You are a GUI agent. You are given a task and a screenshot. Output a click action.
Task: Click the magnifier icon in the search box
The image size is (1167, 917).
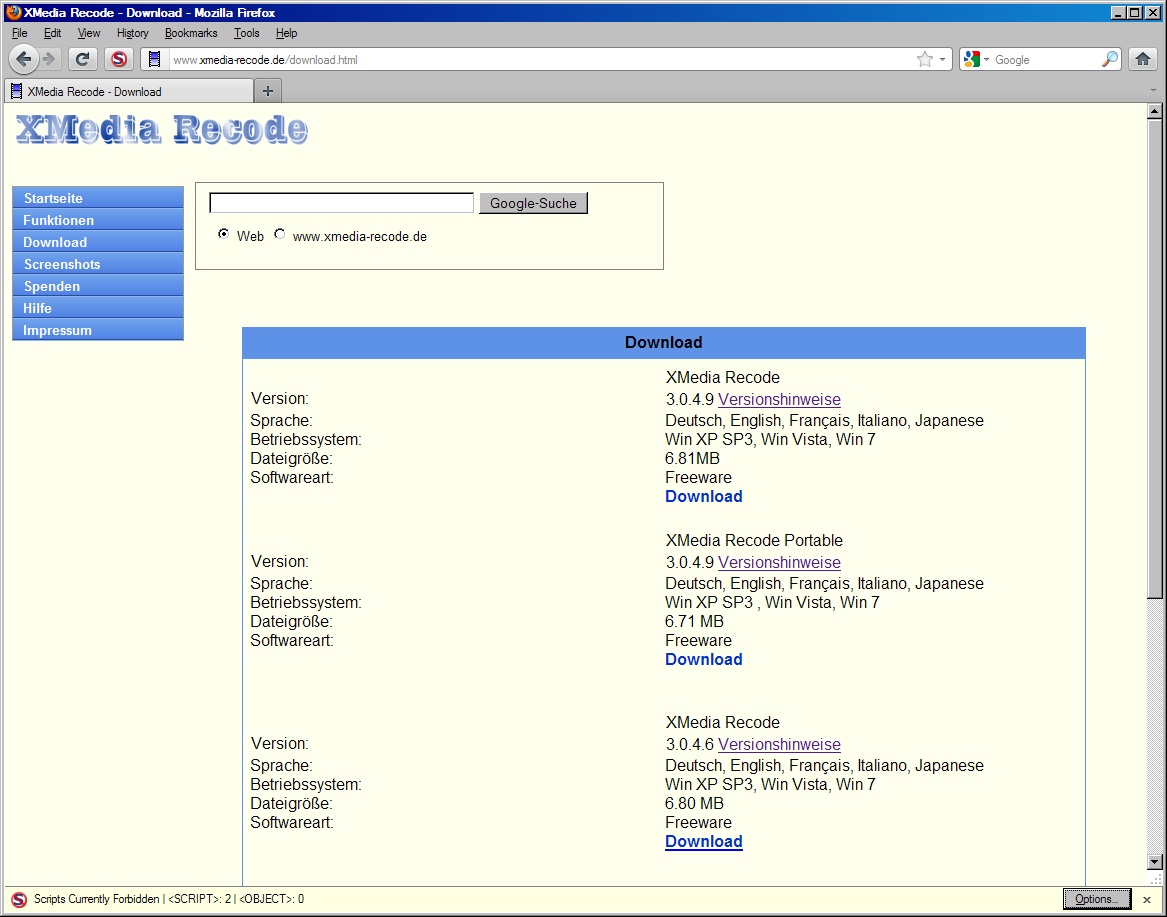coord(1109,60)
